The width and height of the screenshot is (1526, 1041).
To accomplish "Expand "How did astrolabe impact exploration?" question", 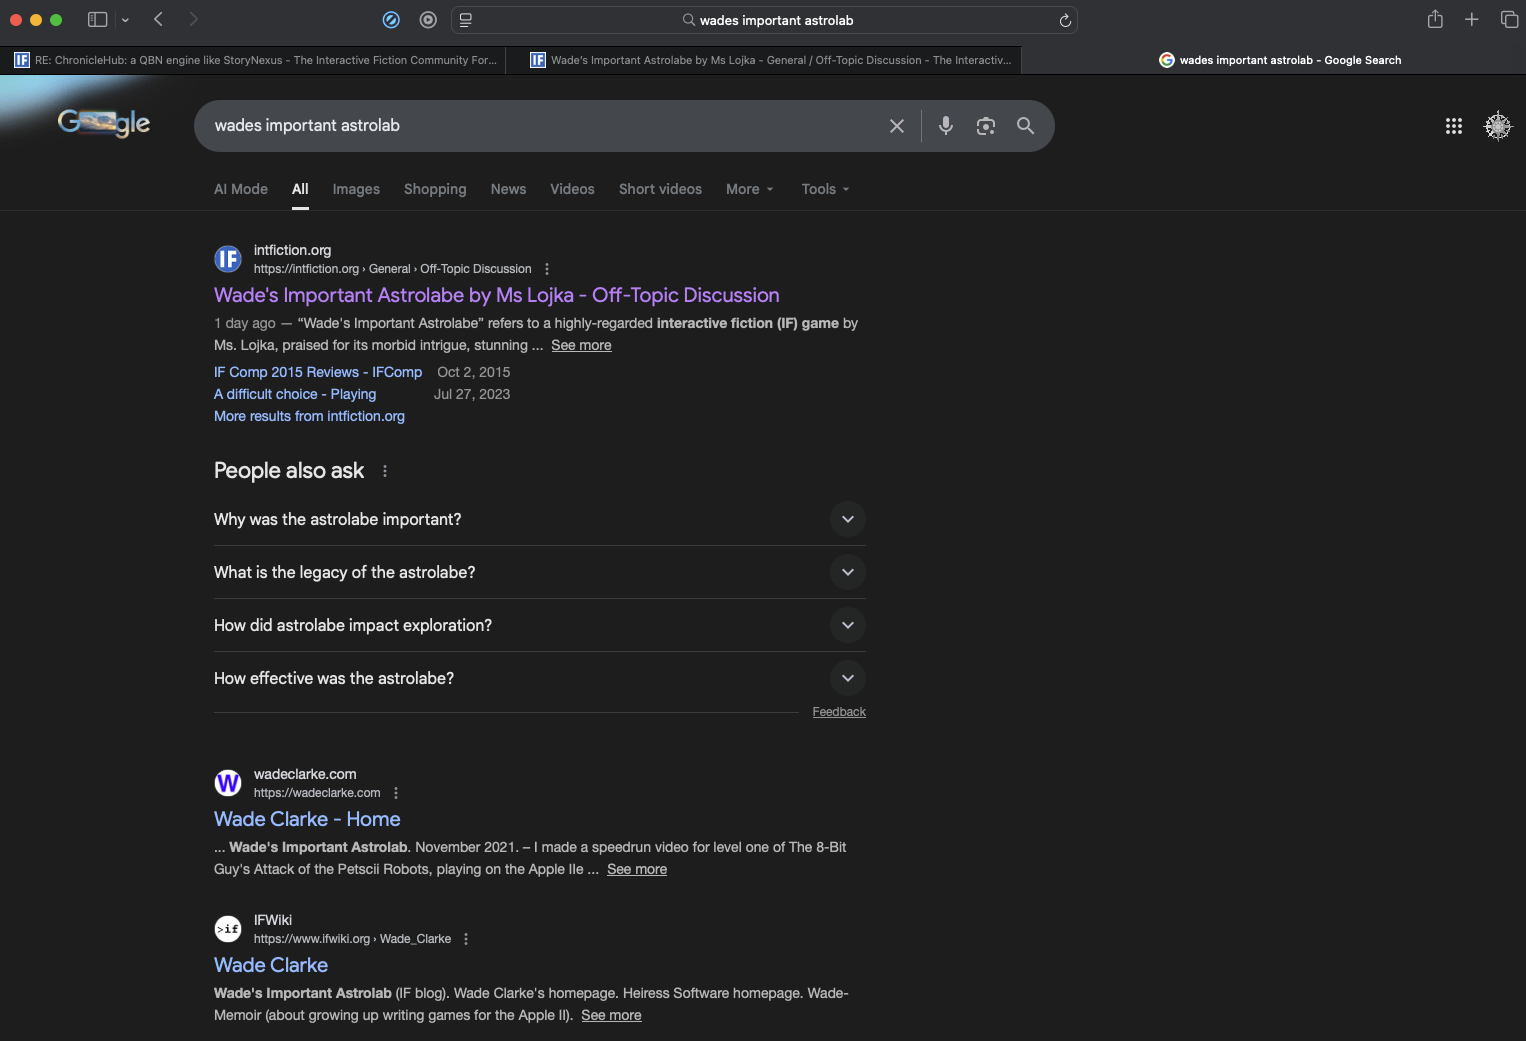I will point(847,625).
